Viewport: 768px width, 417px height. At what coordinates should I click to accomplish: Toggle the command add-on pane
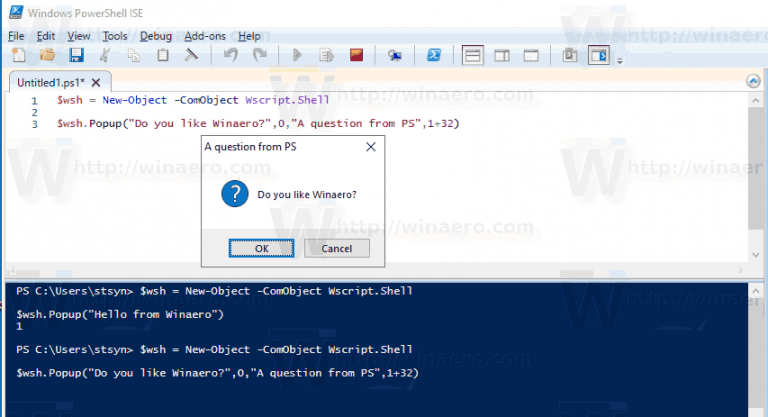[x=599, y=55]
